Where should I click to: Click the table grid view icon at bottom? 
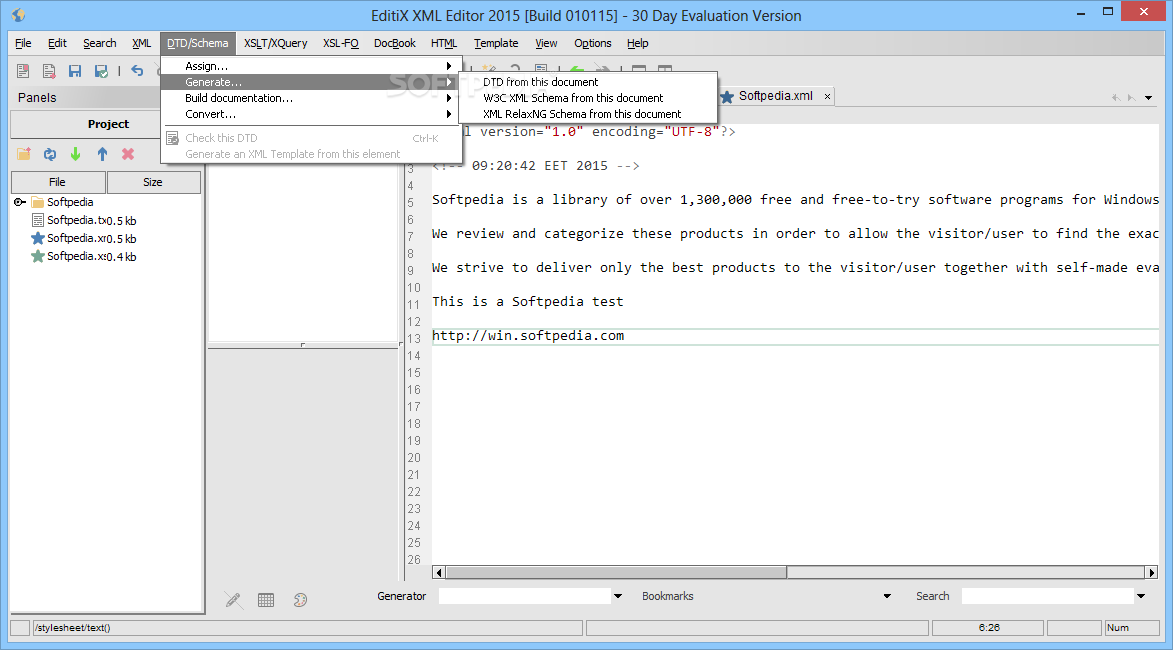point(266,600)
